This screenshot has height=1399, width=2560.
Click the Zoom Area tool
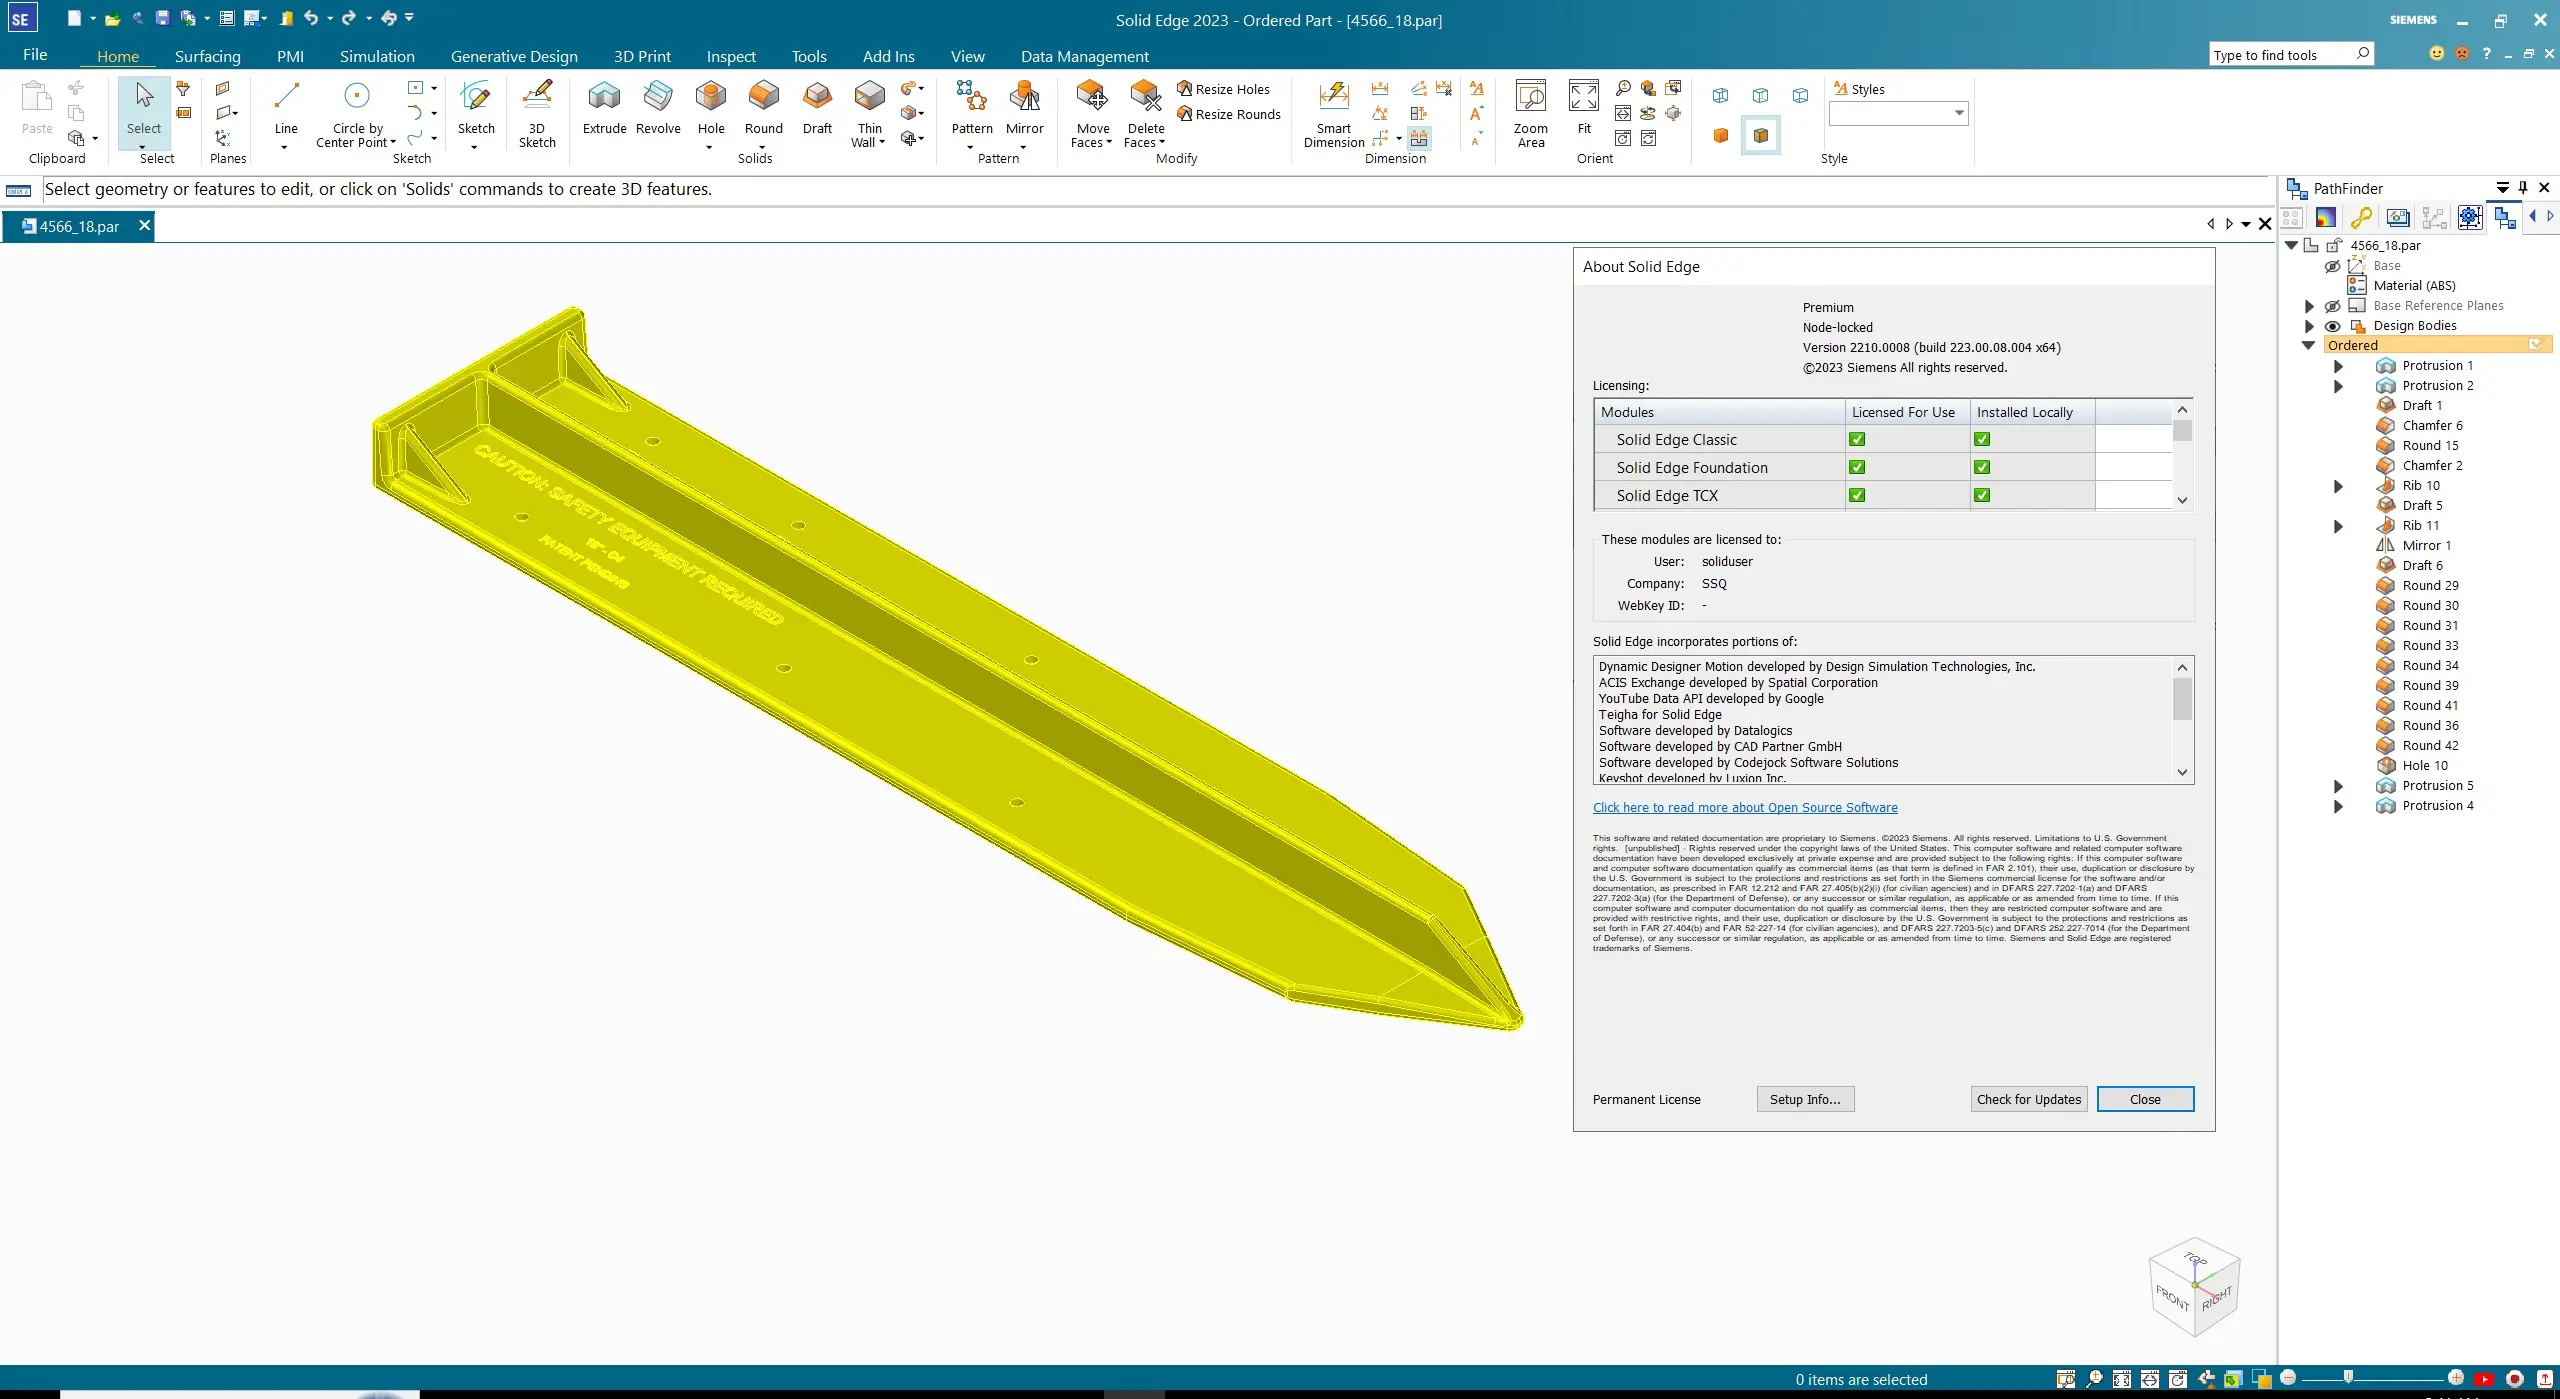(1530, 113)
